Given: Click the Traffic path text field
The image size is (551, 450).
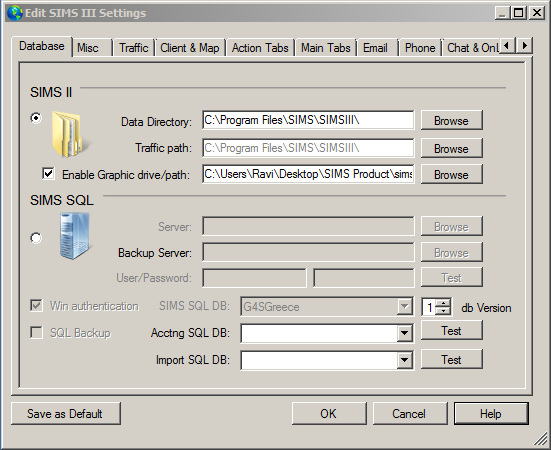Looking at the screenshot, I should pos(308,148).
